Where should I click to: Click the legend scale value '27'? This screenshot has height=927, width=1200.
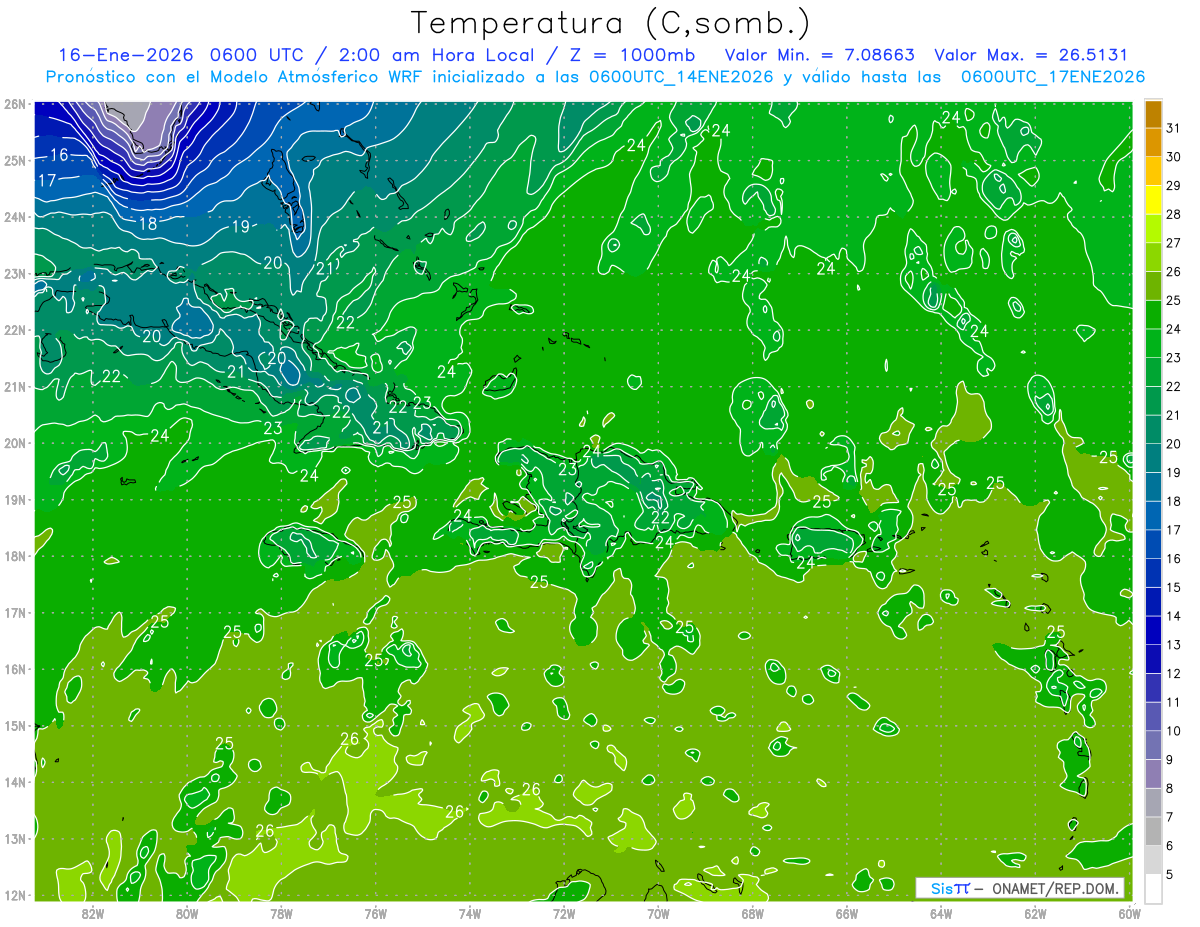point(1173,244)
